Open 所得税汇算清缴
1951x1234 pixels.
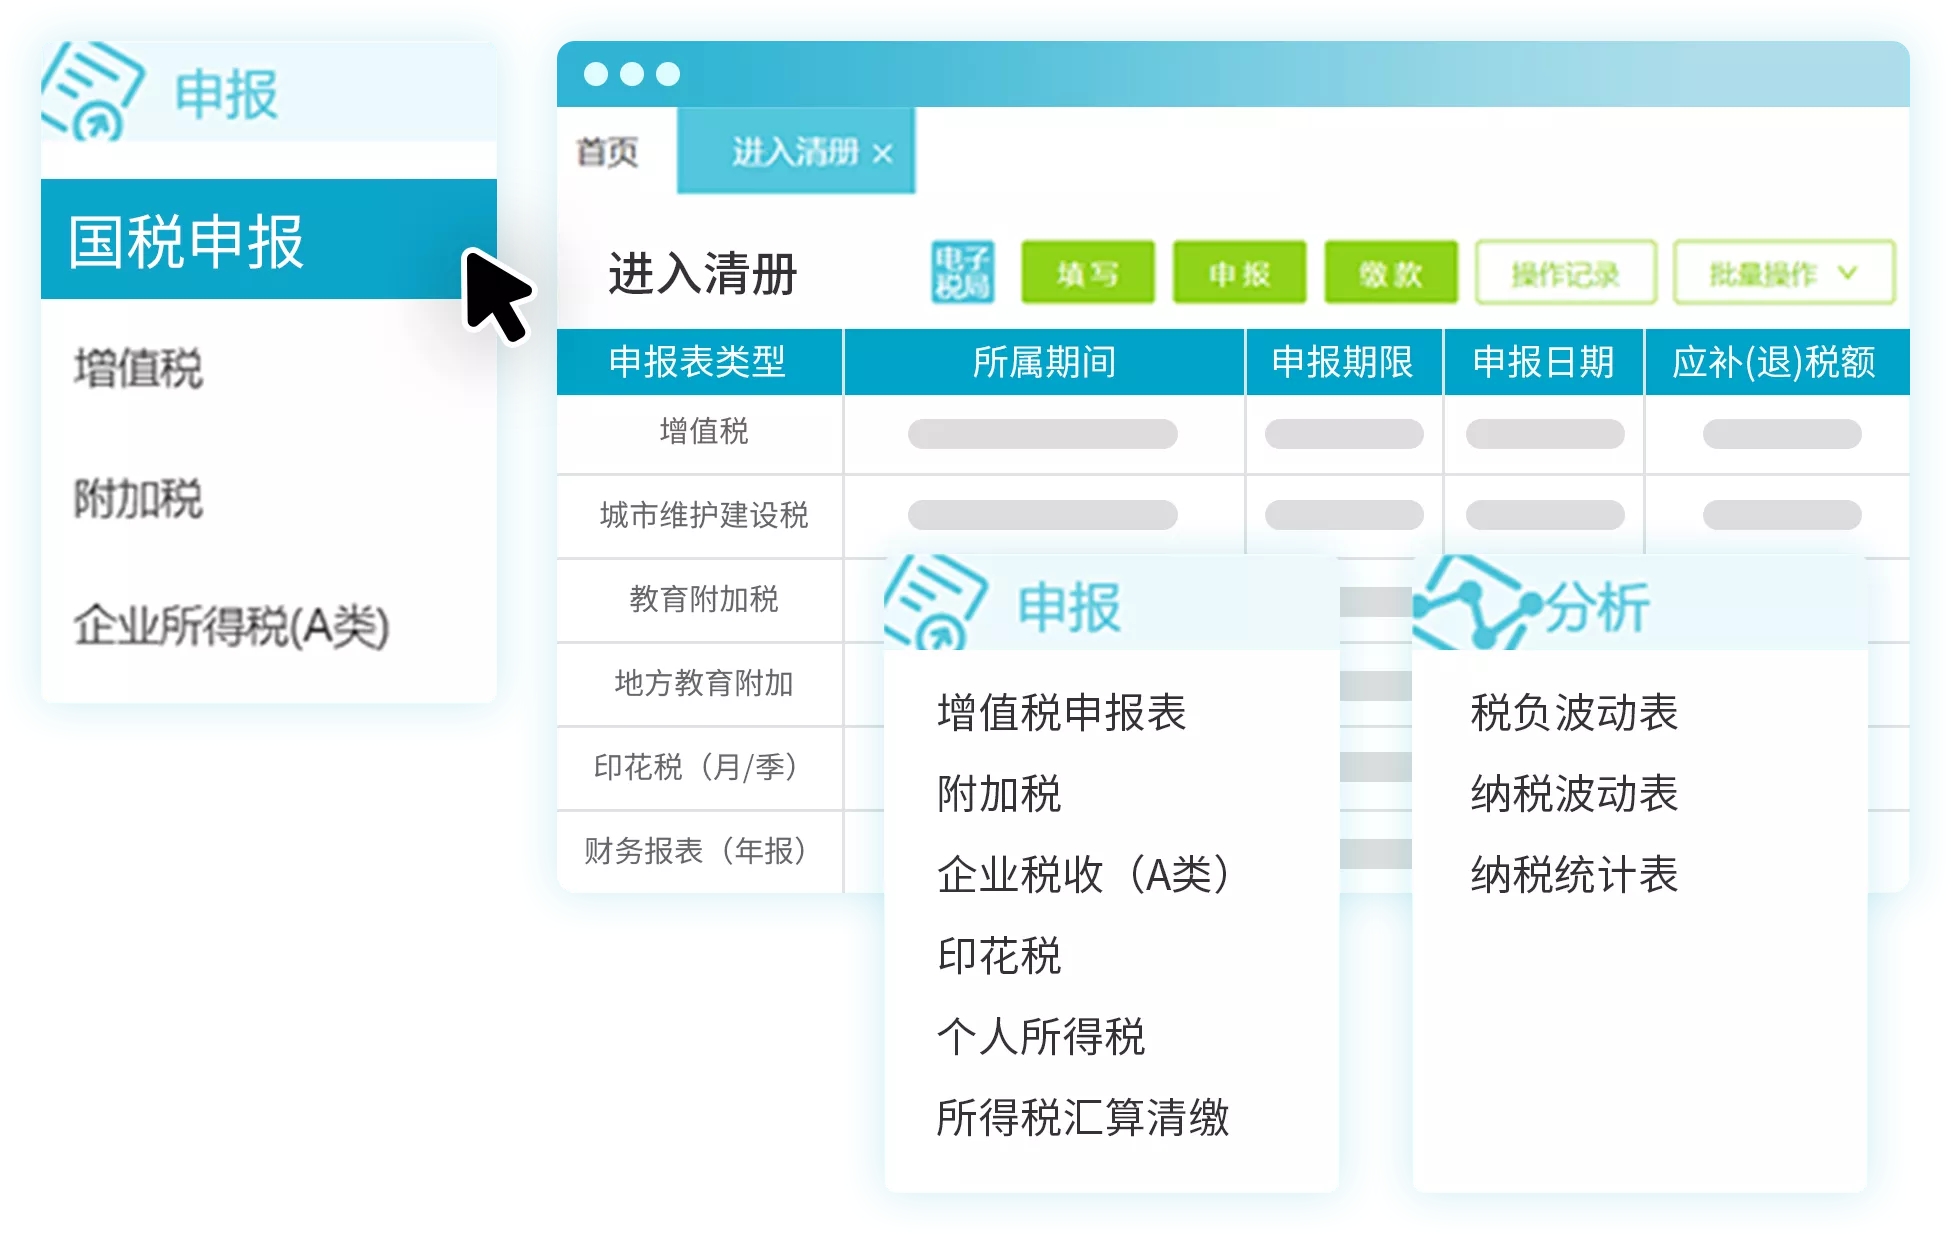(x=1083, y=1118)
